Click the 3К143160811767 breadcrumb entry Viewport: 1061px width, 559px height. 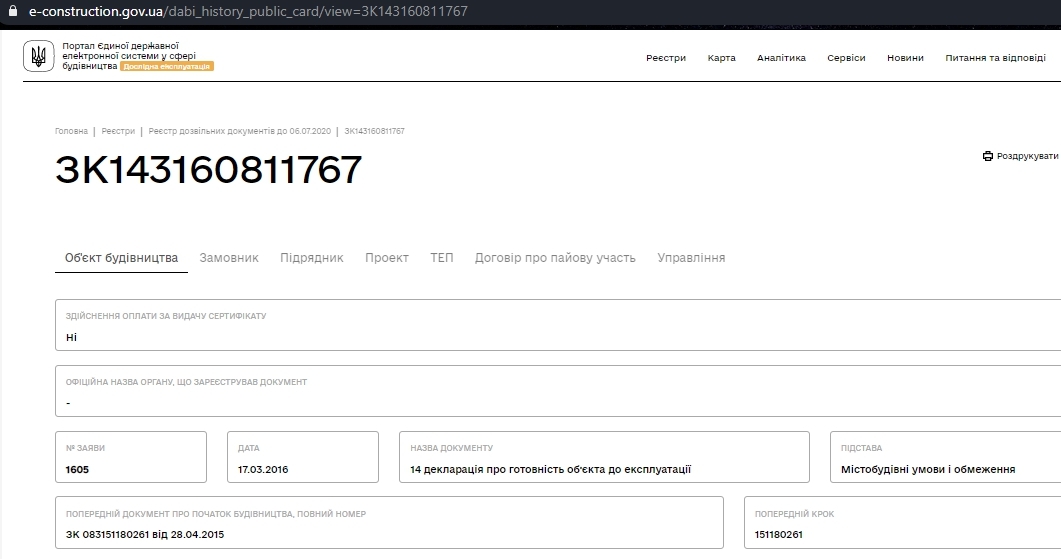(374, 131)
